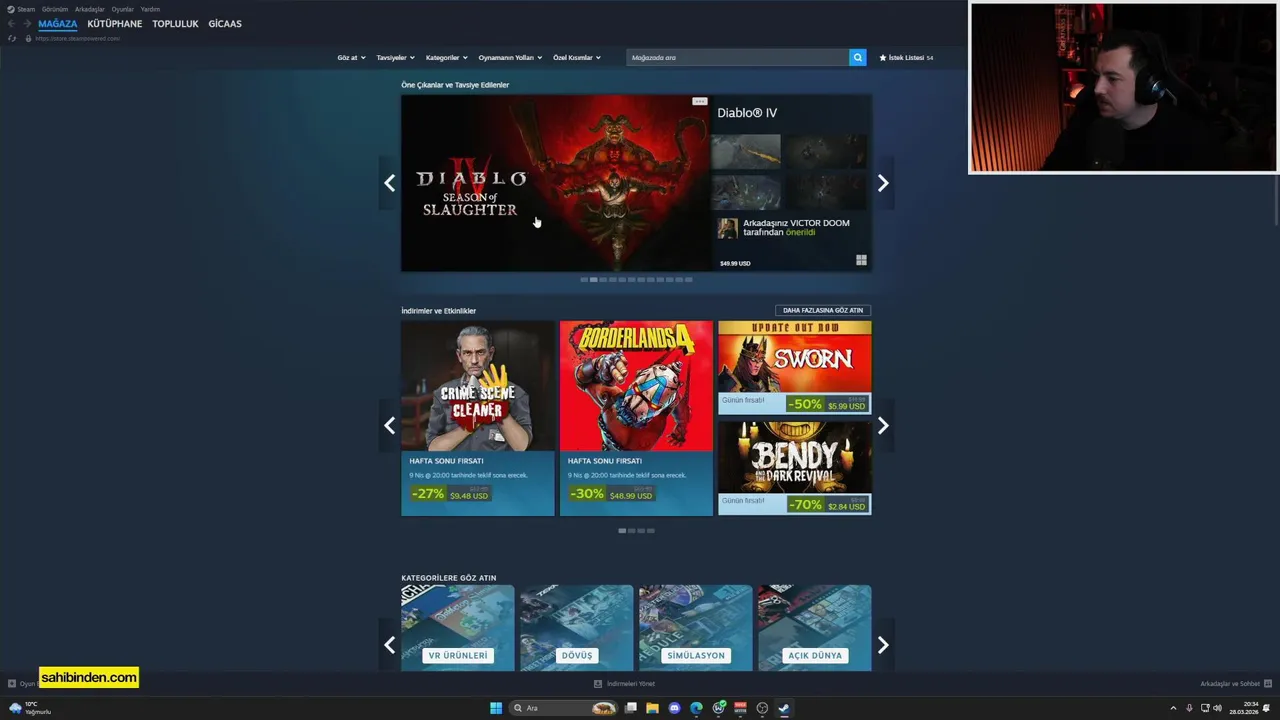Open the VR ÜRÜNLERİ category
Viewport: 1280px width, 720px height.
coord(458,628)
